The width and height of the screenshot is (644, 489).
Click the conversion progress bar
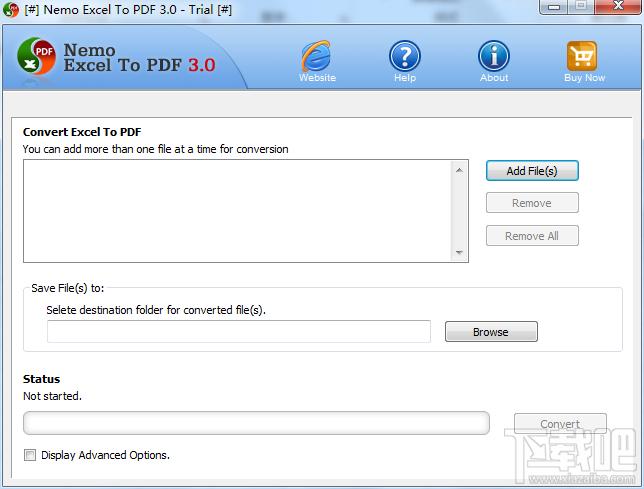pyautogui.click(x=256, y=423)
